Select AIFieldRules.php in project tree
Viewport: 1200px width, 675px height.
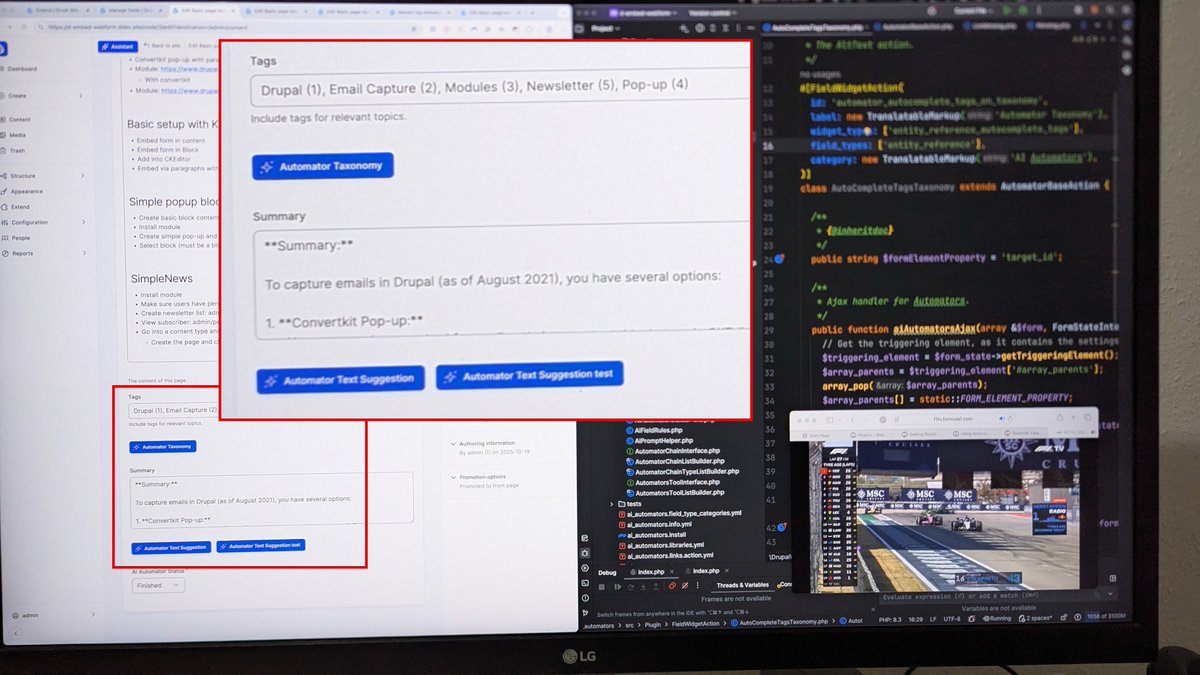click(657, 429)
